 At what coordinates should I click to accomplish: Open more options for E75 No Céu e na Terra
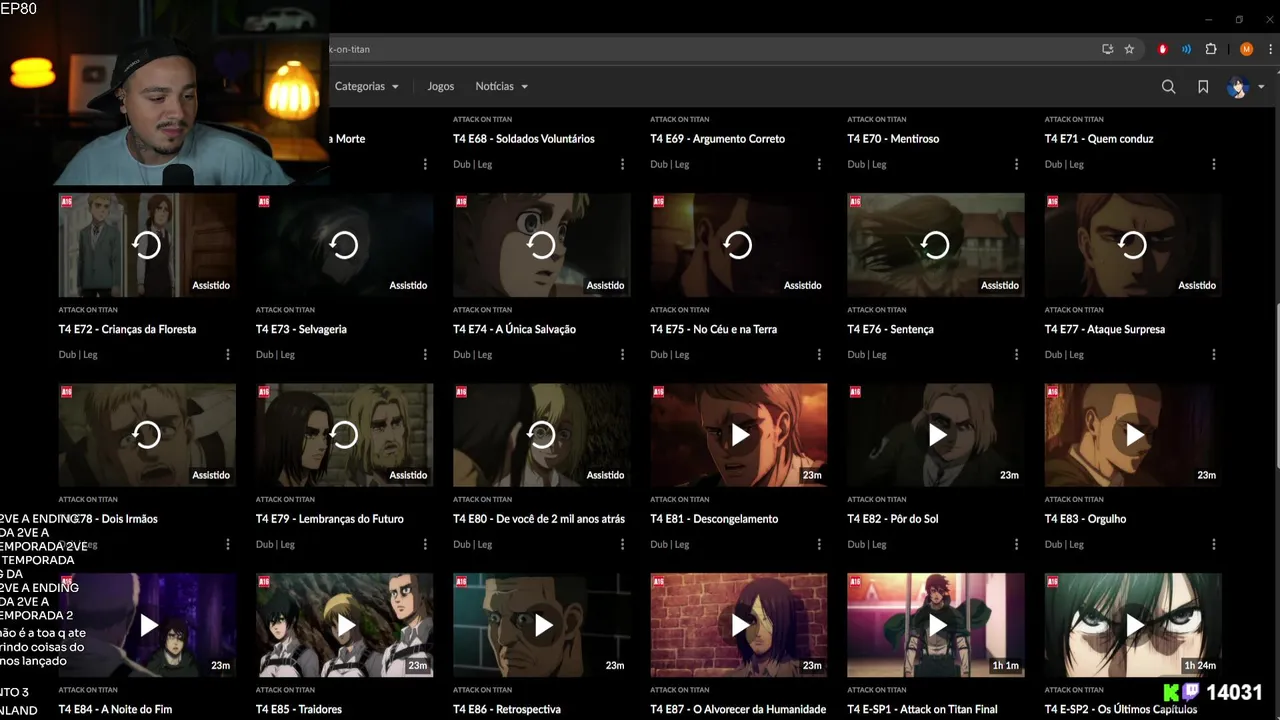[819, 354]
